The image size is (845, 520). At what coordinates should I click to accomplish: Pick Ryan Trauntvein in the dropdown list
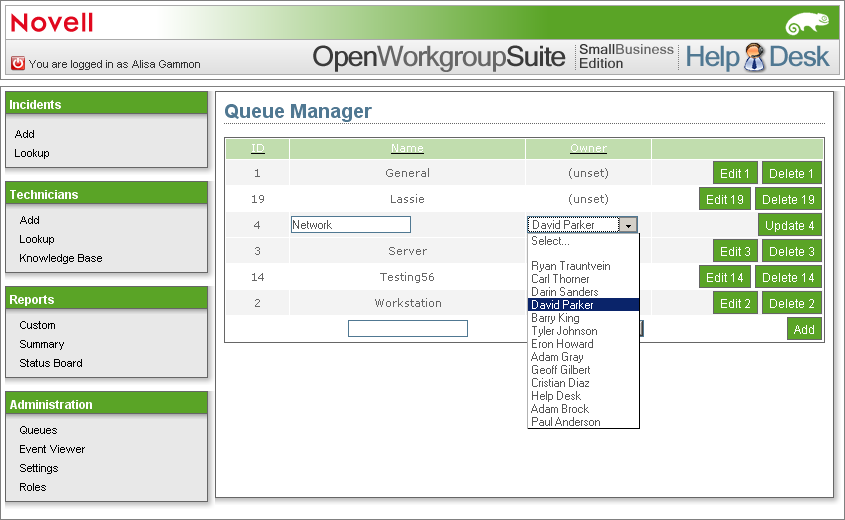point(573,266)
